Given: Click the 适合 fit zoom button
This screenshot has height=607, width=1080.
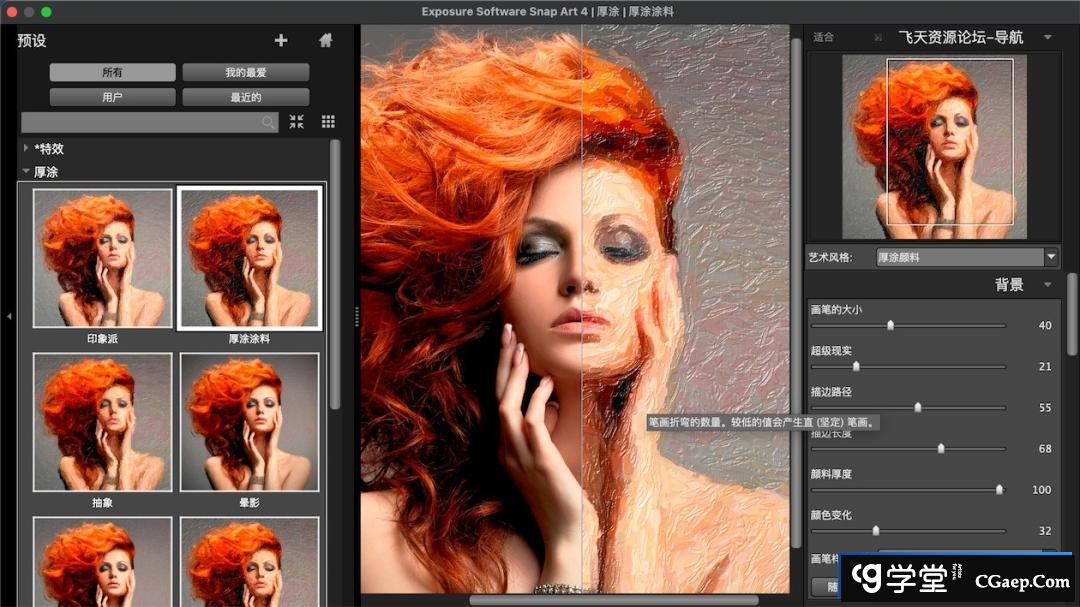Looking at the screenshot, I should pyautogui.click(x=823, y=38).
